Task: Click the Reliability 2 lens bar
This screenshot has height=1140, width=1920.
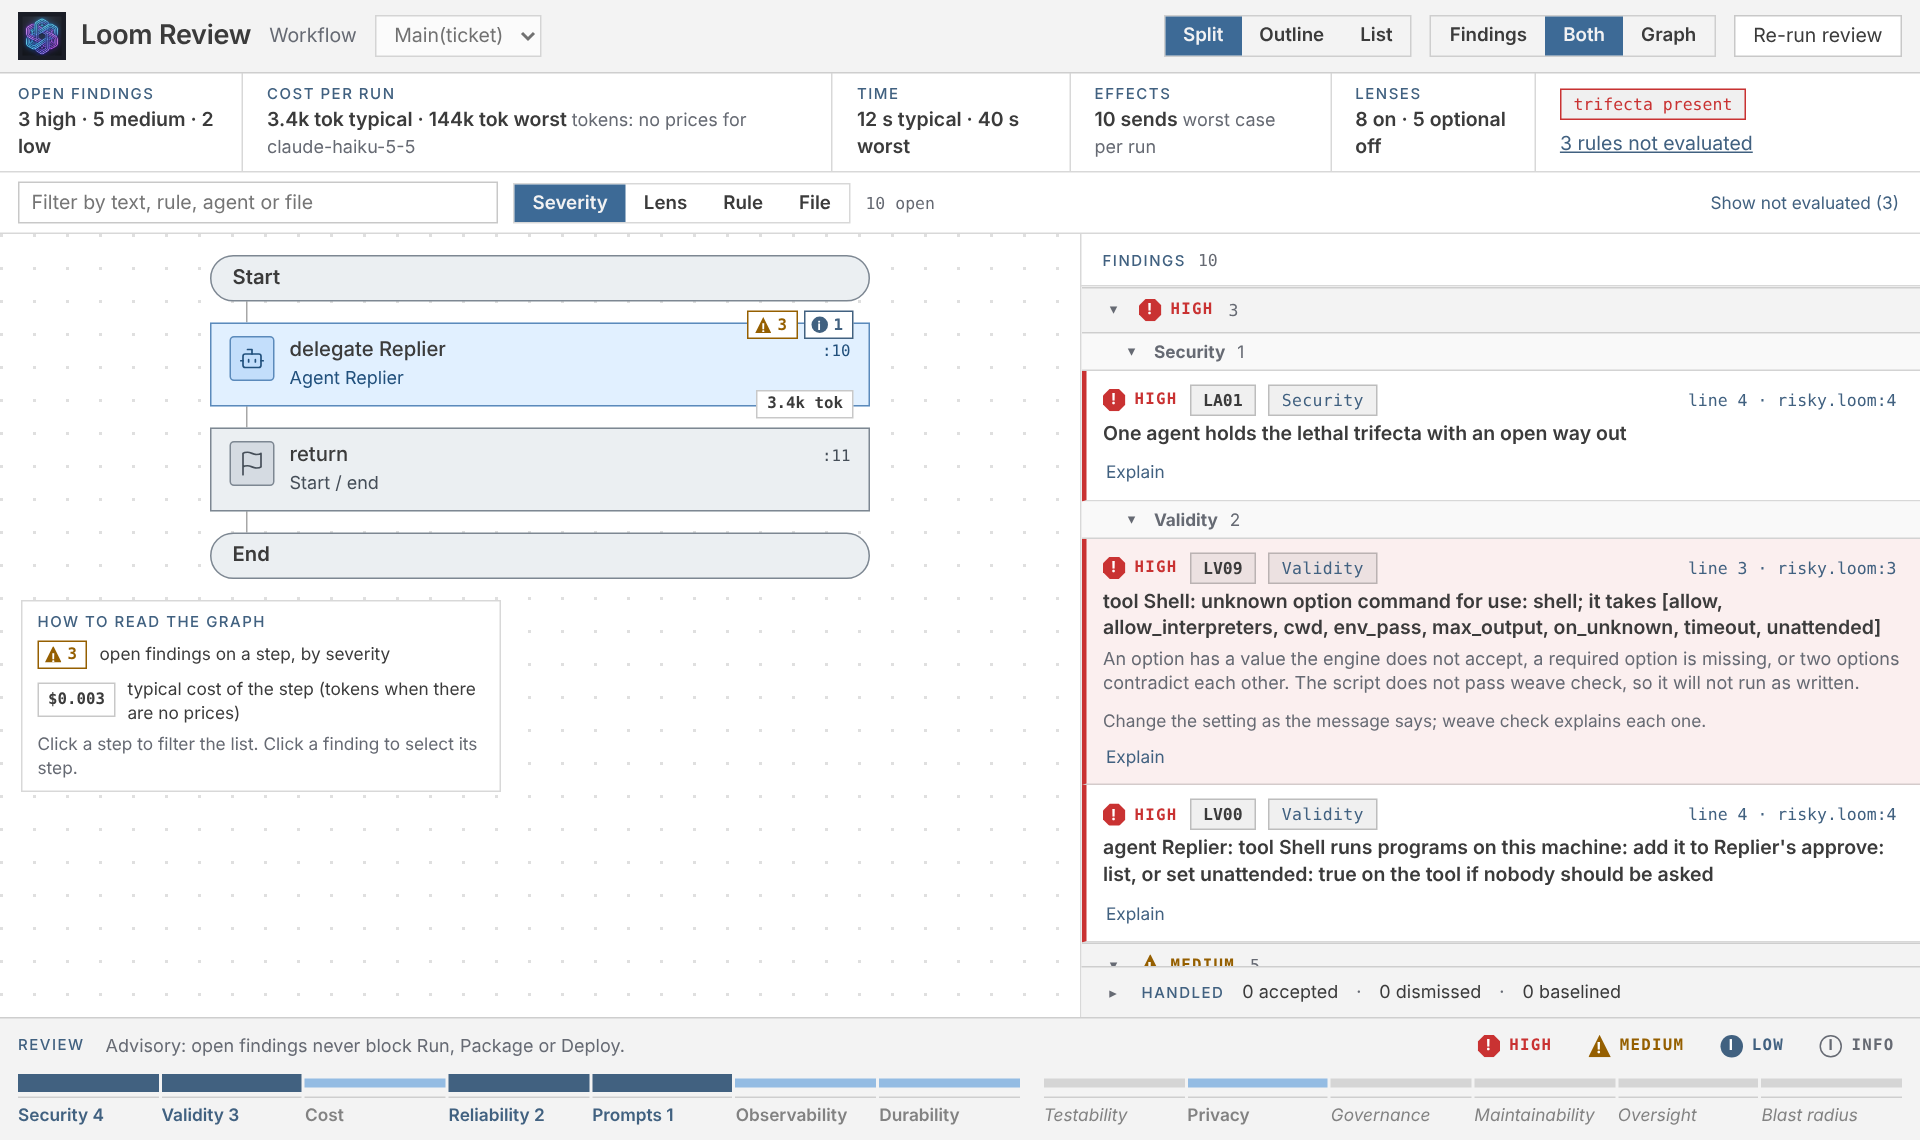Action: coord(518,1099)
